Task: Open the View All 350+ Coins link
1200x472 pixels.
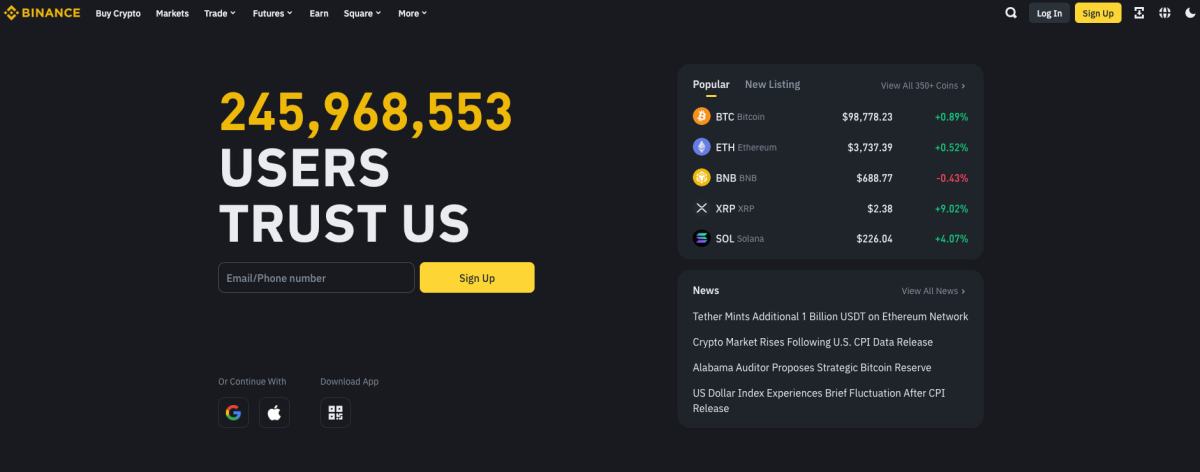Action: click(x=923, y=86)
